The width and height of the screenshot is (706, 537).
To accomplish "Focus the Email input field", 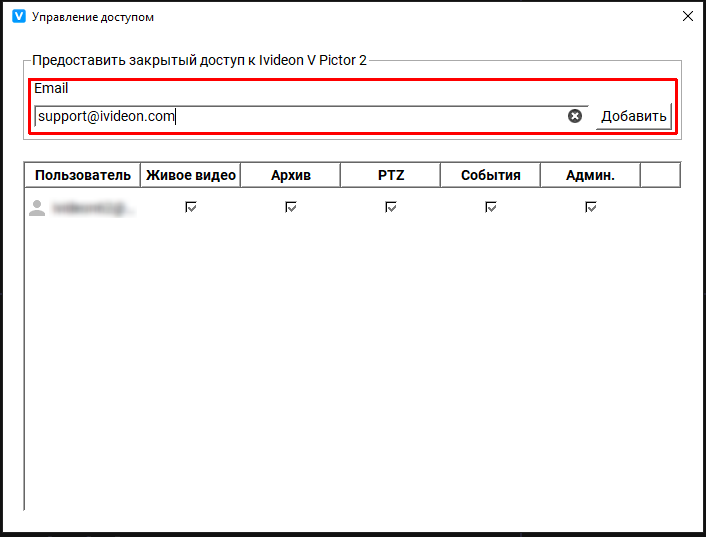I will [300, 116].
